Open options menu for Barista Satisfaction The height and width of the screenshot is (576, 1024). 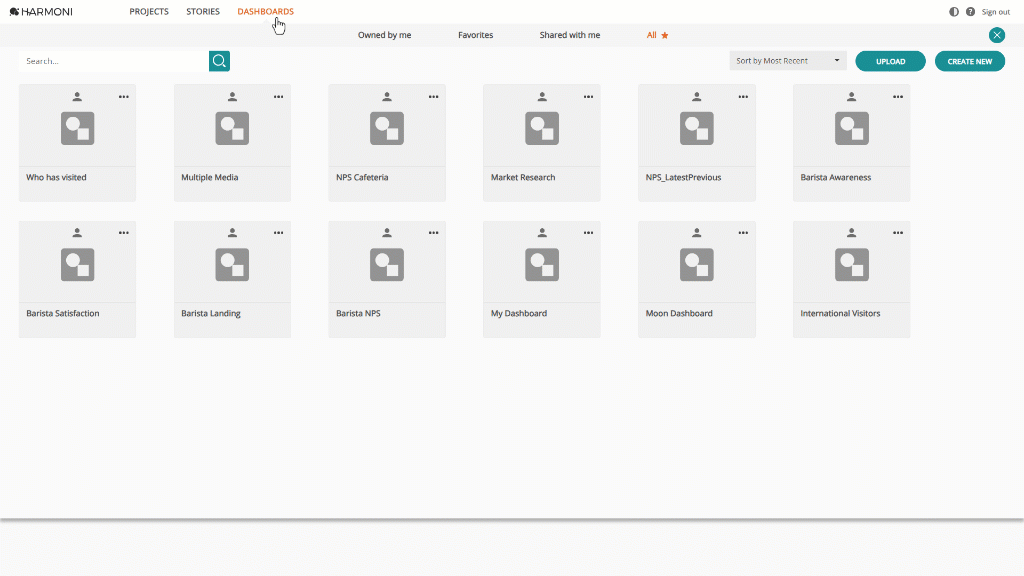[123, 232]
